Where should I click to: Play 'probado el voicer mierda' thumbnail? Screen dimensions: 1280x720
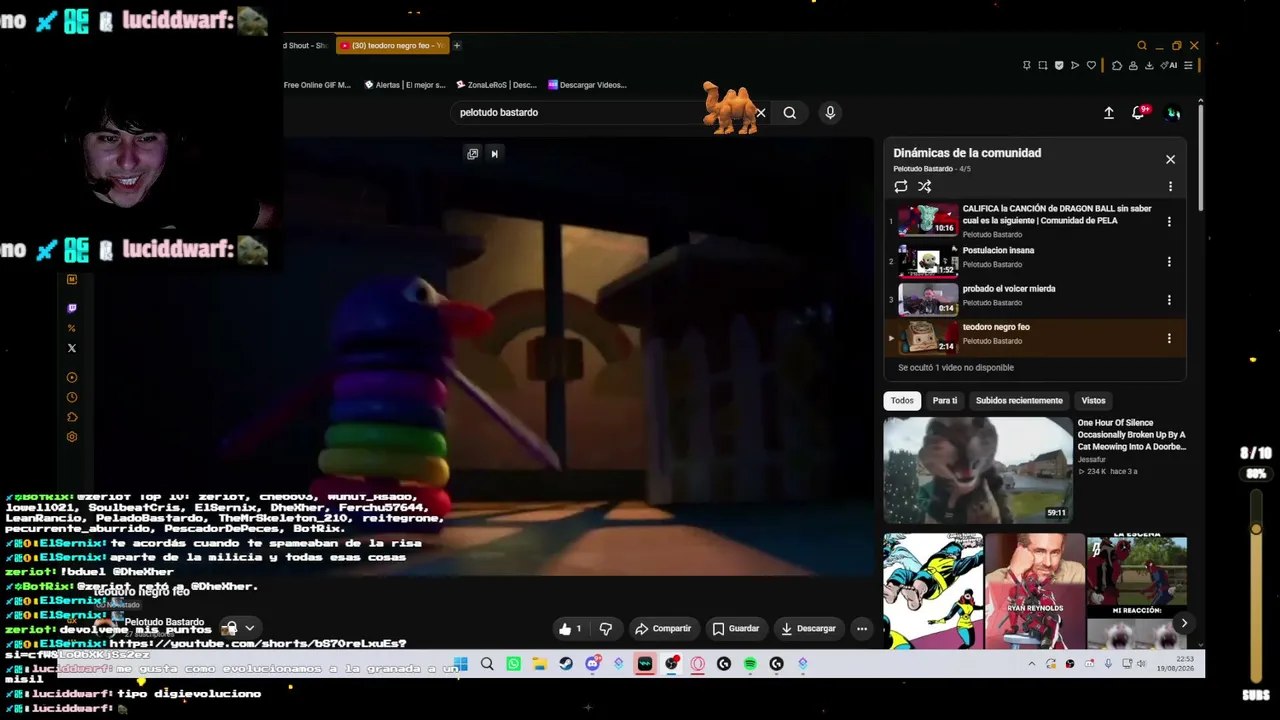pyautogui.click(x=928, y=300)
